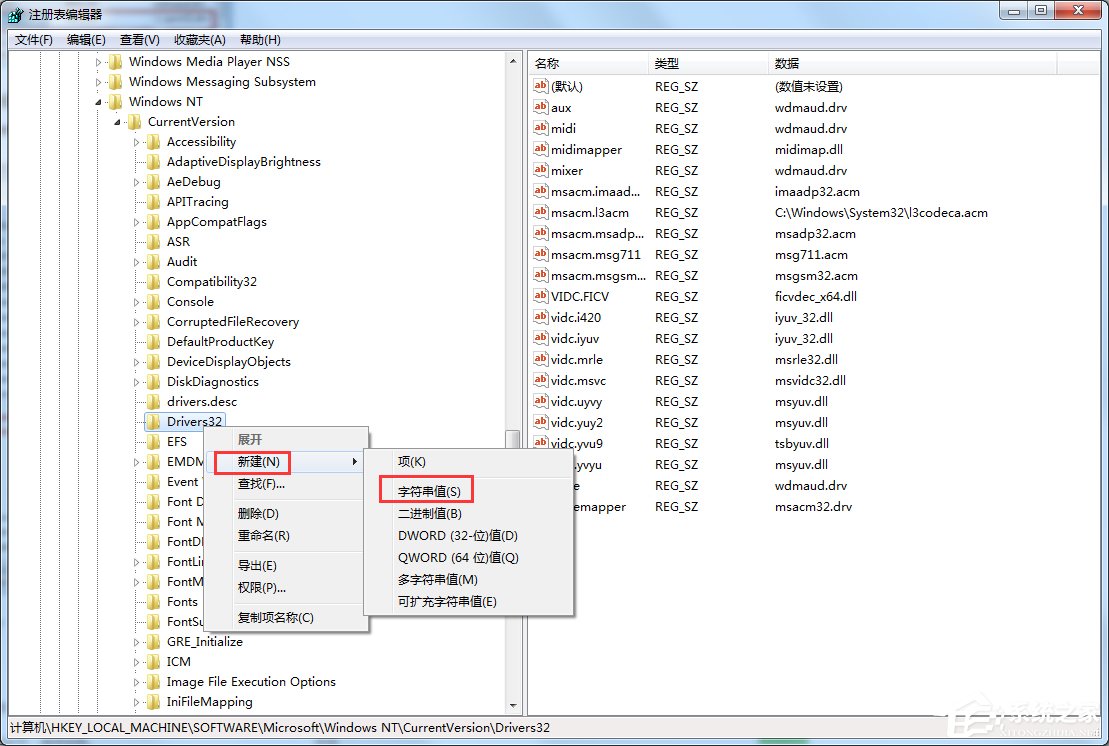Screen dimensions: 1109x746
Task: Expand the Image File Execution Options key
Action: 137,681
